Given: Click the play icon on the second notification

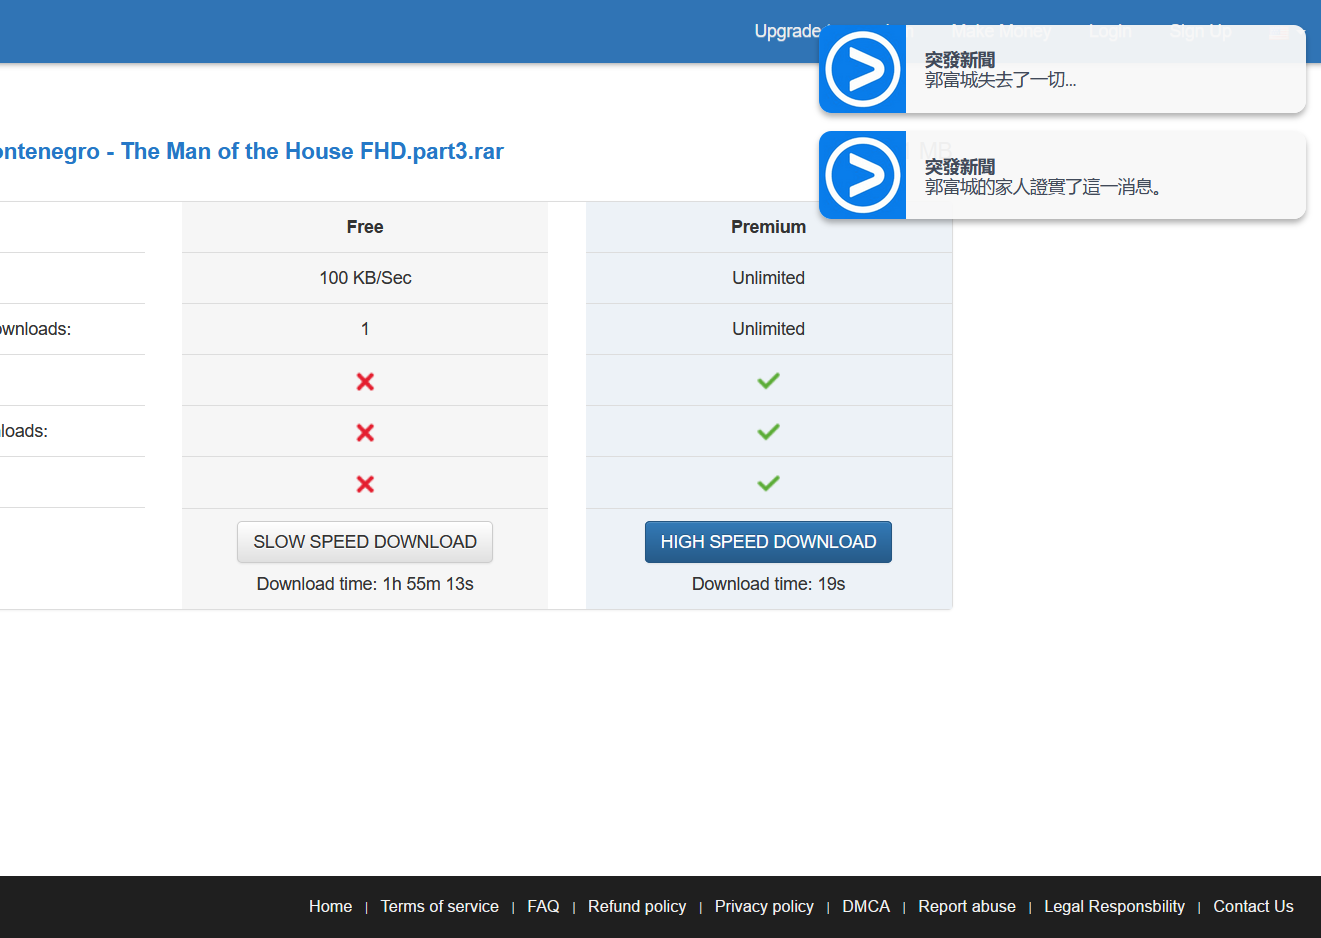Looking at the screenshot, I should [862, 175].
